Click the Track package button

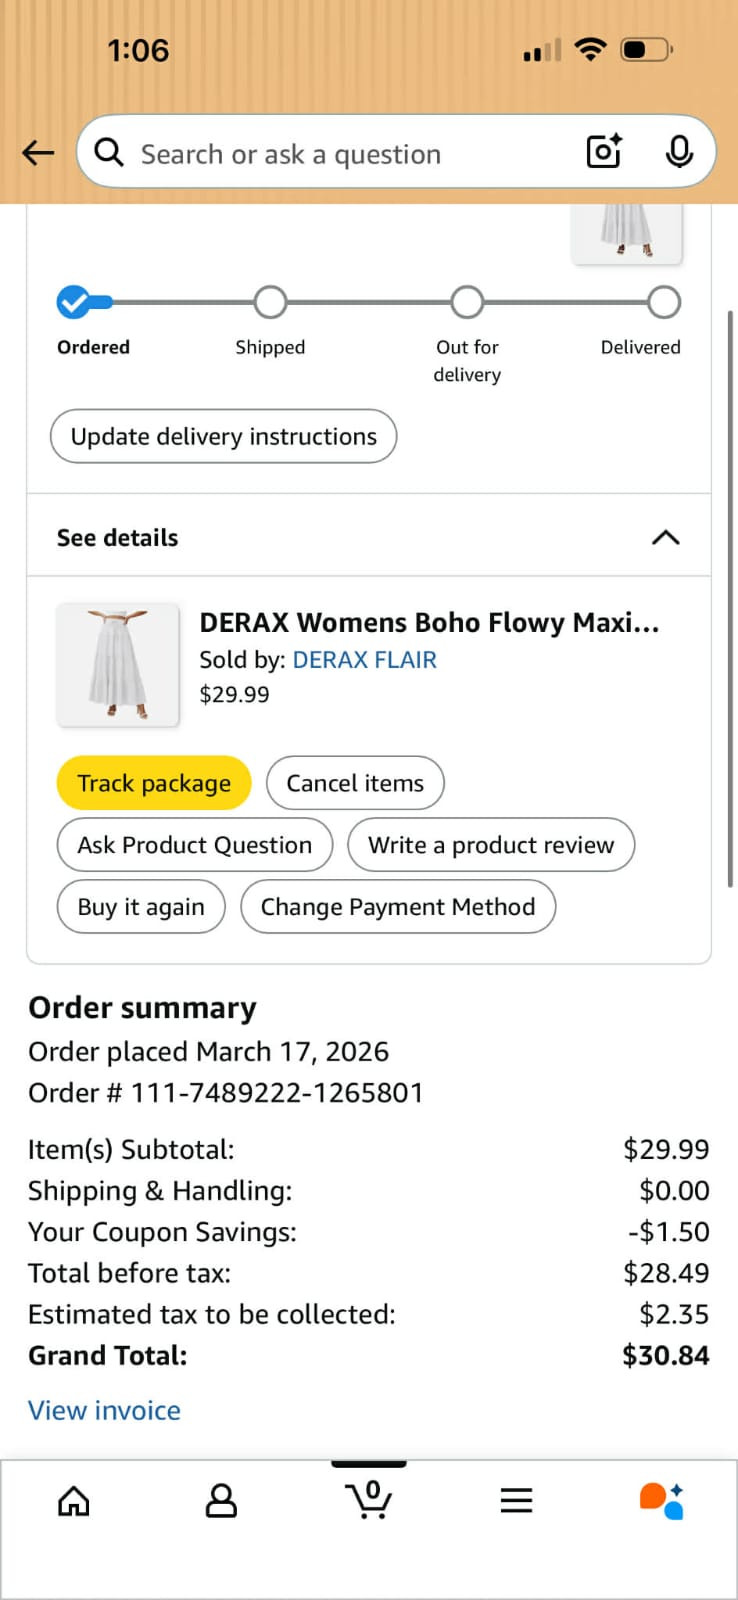[154, 783]
